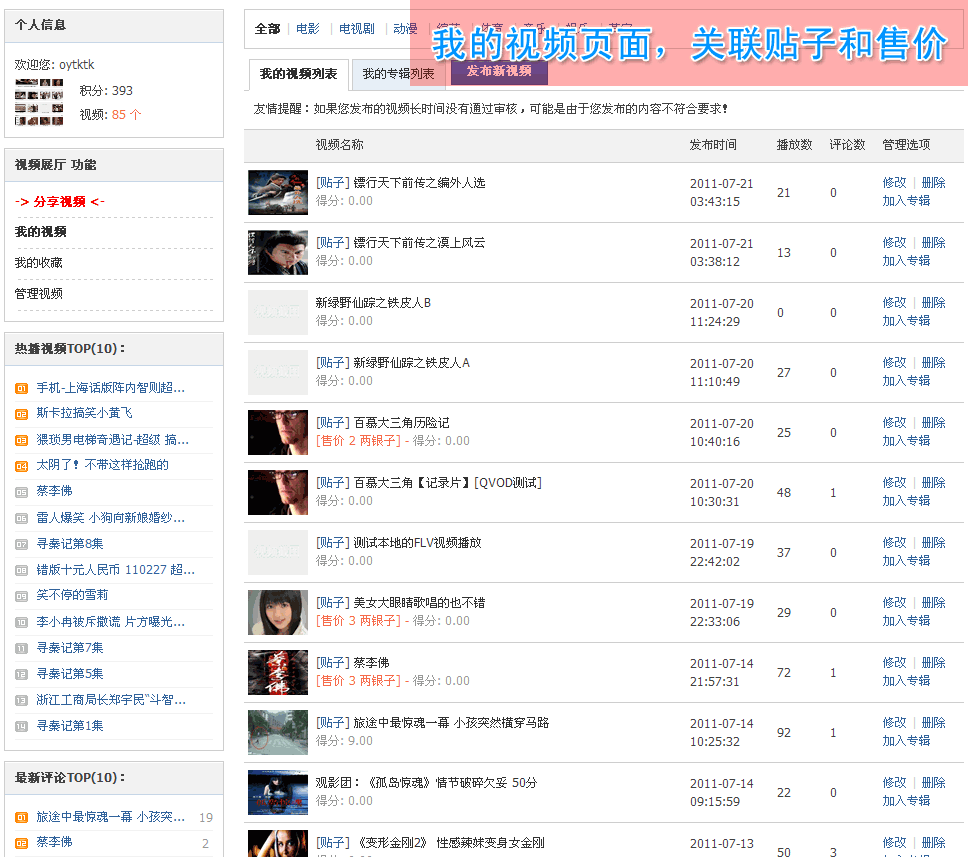Click rank 06 icon for 雷人爆笑
The width and height of the screenshot is (968, 857).
(x=22, y=518)
